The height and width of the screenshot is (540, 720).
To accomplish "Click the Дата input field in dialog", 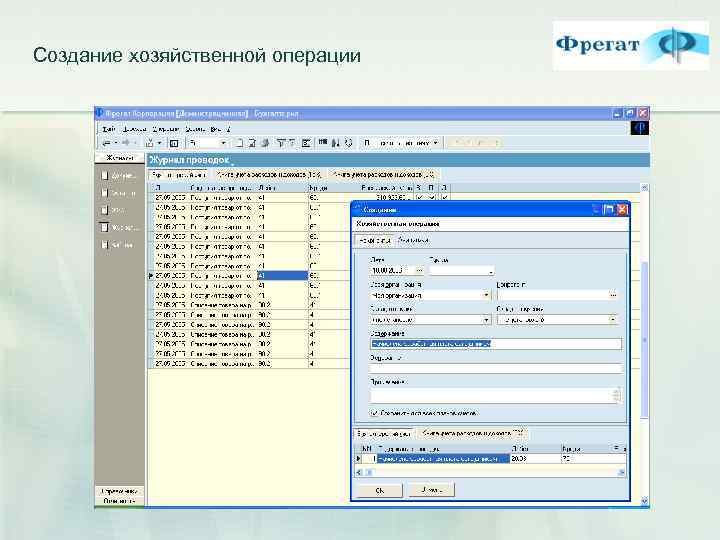I will [392, 270].
